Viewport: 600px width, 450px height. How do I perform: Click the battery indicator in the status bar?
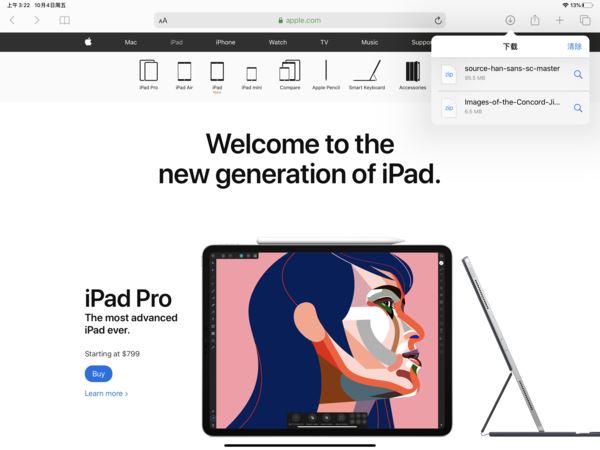(589, 5)
